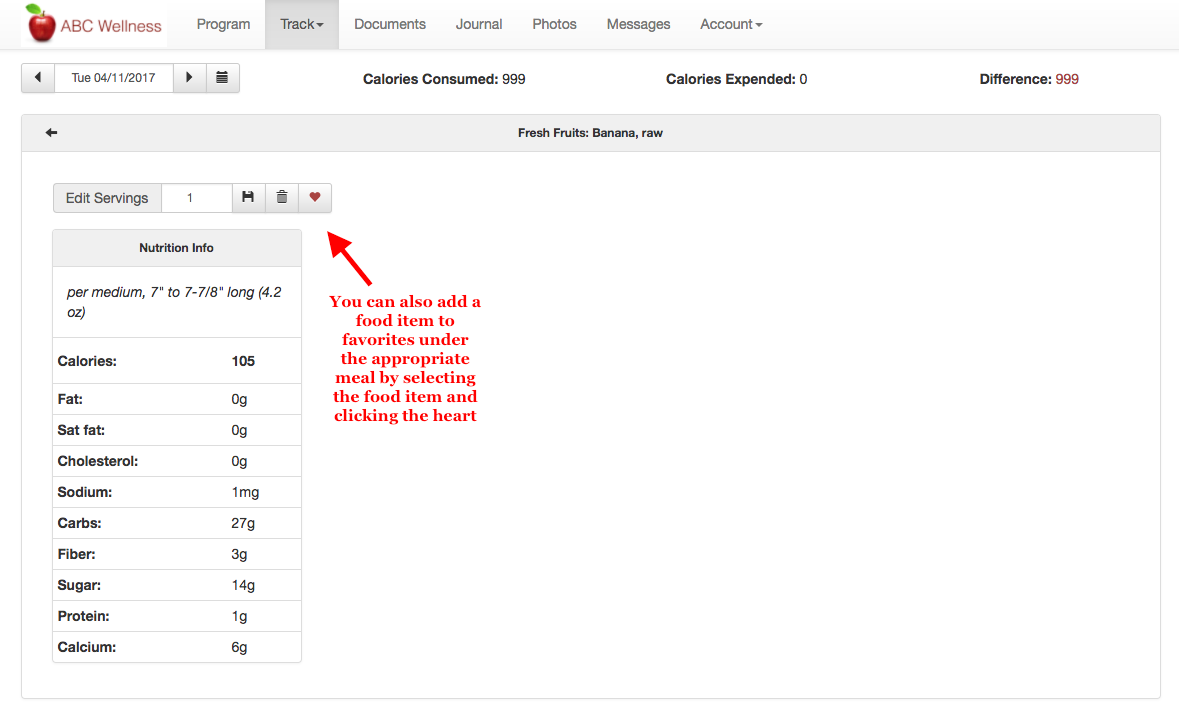Click the Nutrition Info table header
The image size is (1179, 705).
coord(176,248)
